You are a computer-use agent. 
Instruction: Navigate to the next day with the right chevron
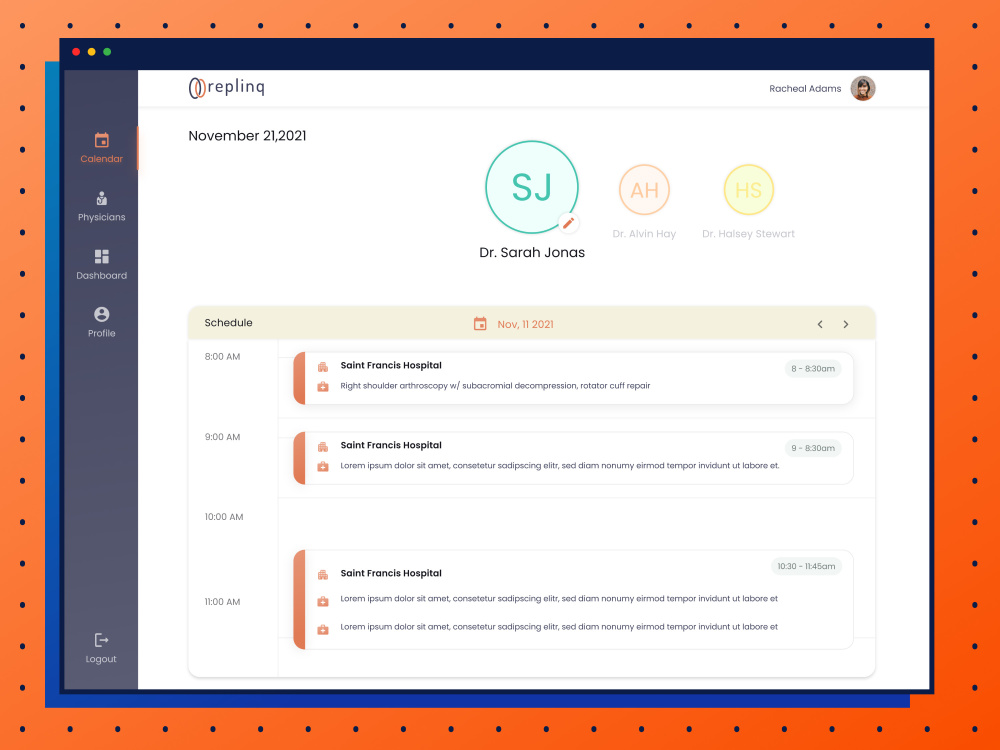coord(846,324)
